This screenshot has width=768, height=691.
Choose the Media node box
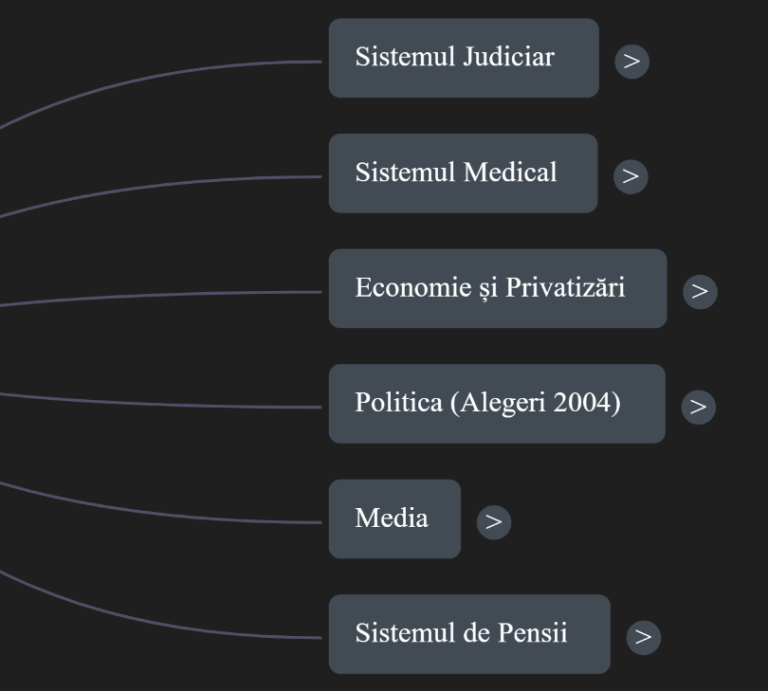(x=395, y=519)
